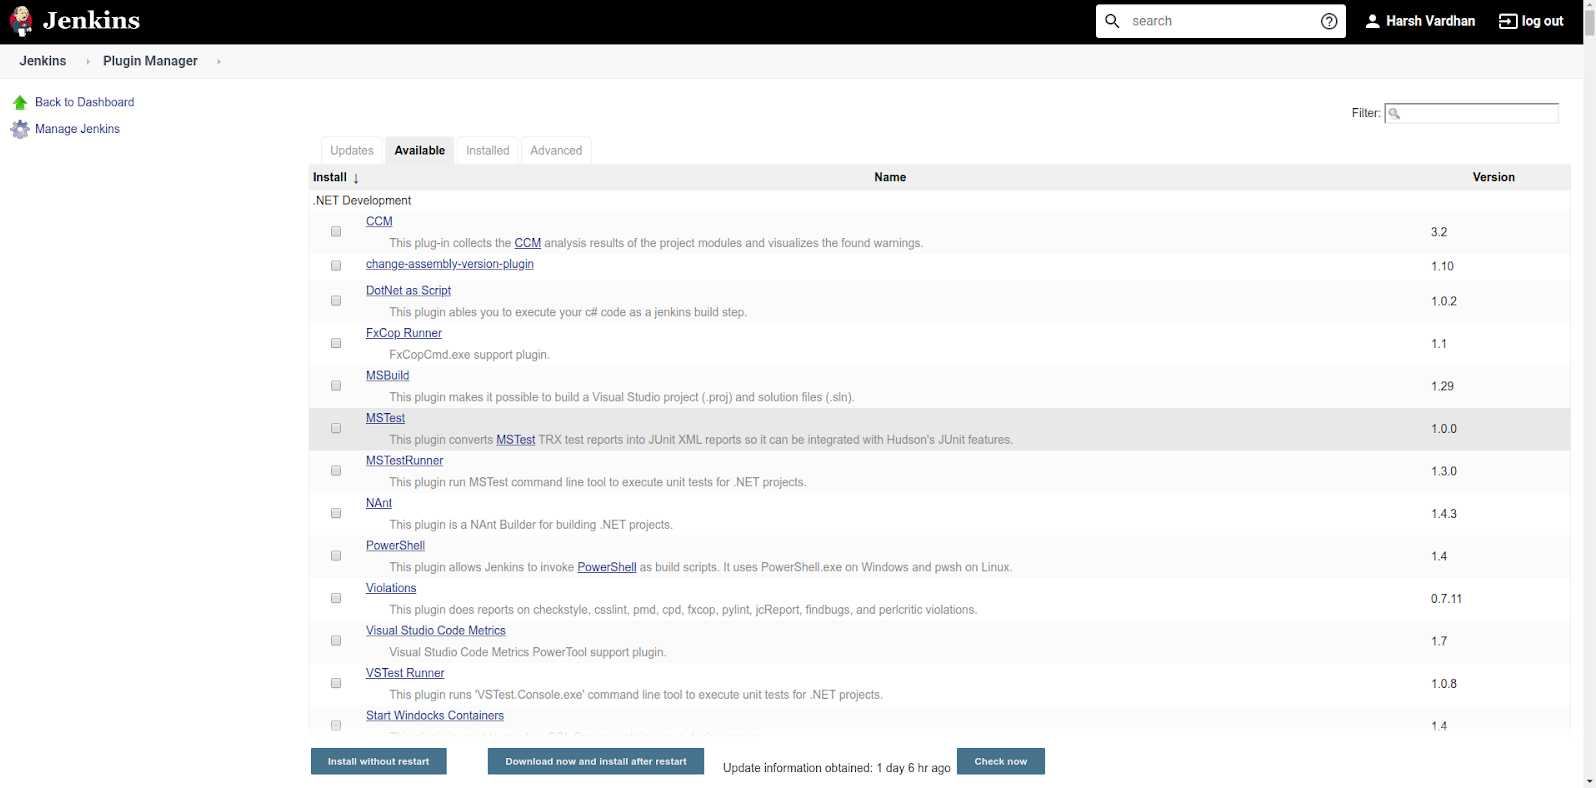Click the Jenkins breadcrumb item
This screenshot has width=1596, height=788.
pos(43,61)
